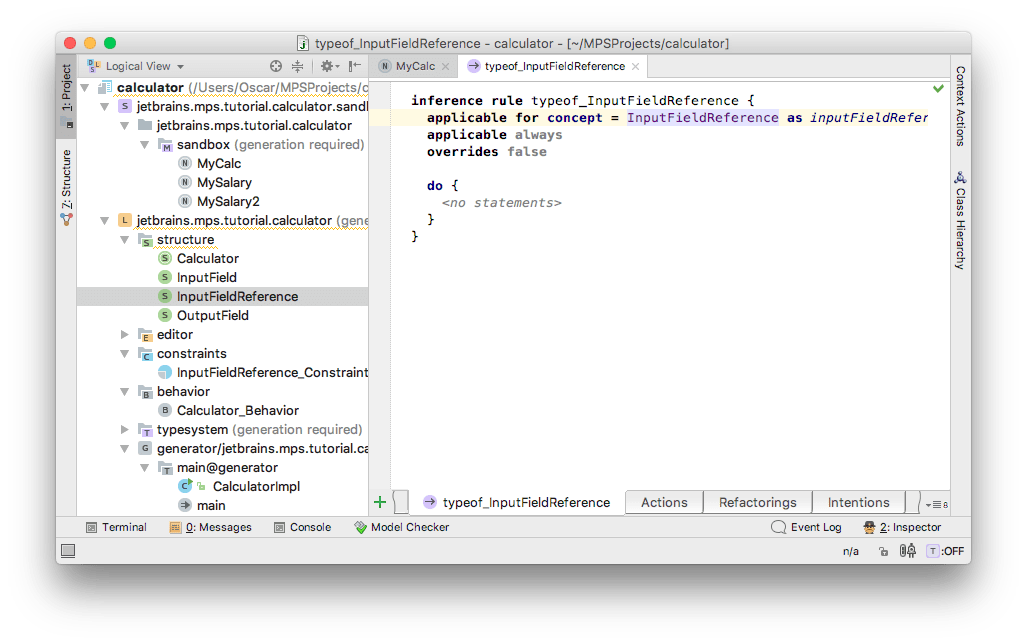The image size is (1027, 644).
Task: Hide the project panel with the hide icon
Action: click(354, 66)
